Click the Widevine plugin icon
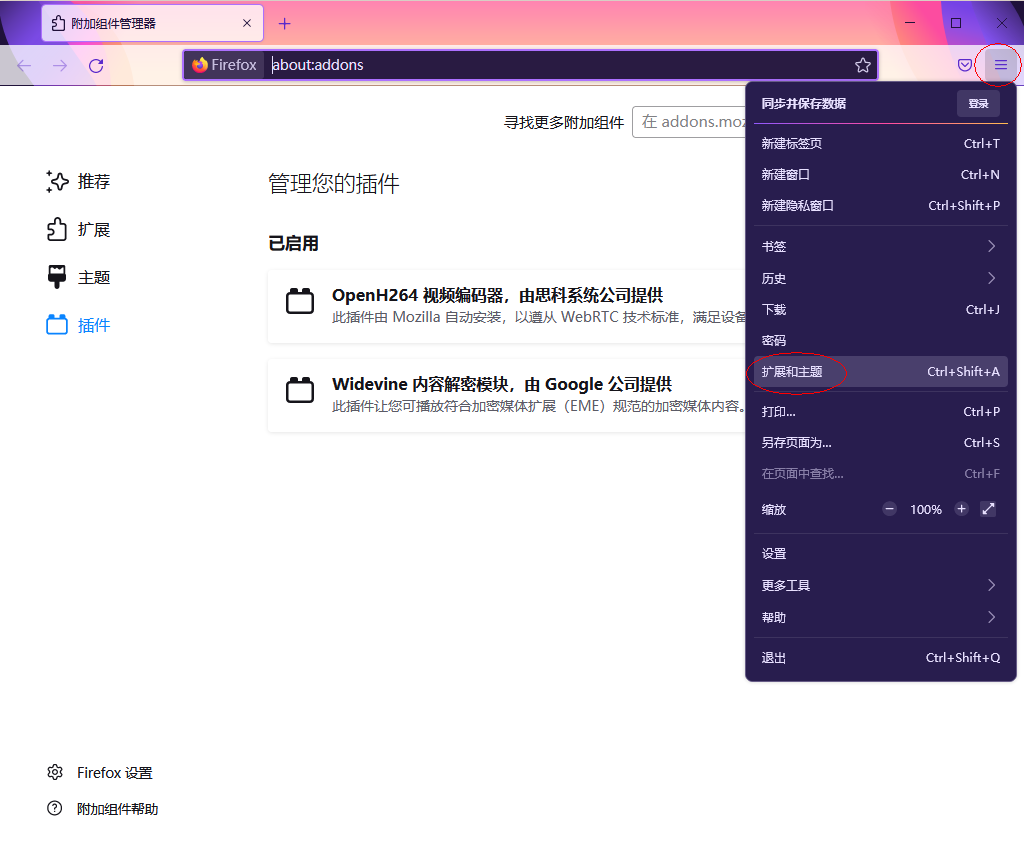Image resolution: width=1024 pixels, height=862 pixels. click(300, 390)
